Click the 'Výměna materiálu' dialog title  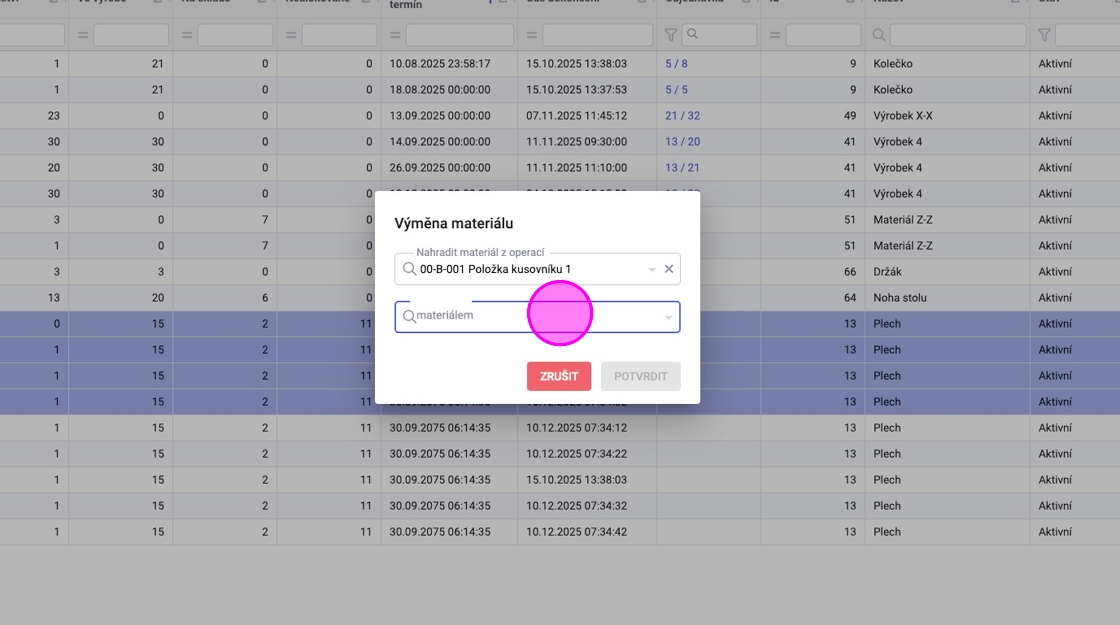click(x=454, y=224)
